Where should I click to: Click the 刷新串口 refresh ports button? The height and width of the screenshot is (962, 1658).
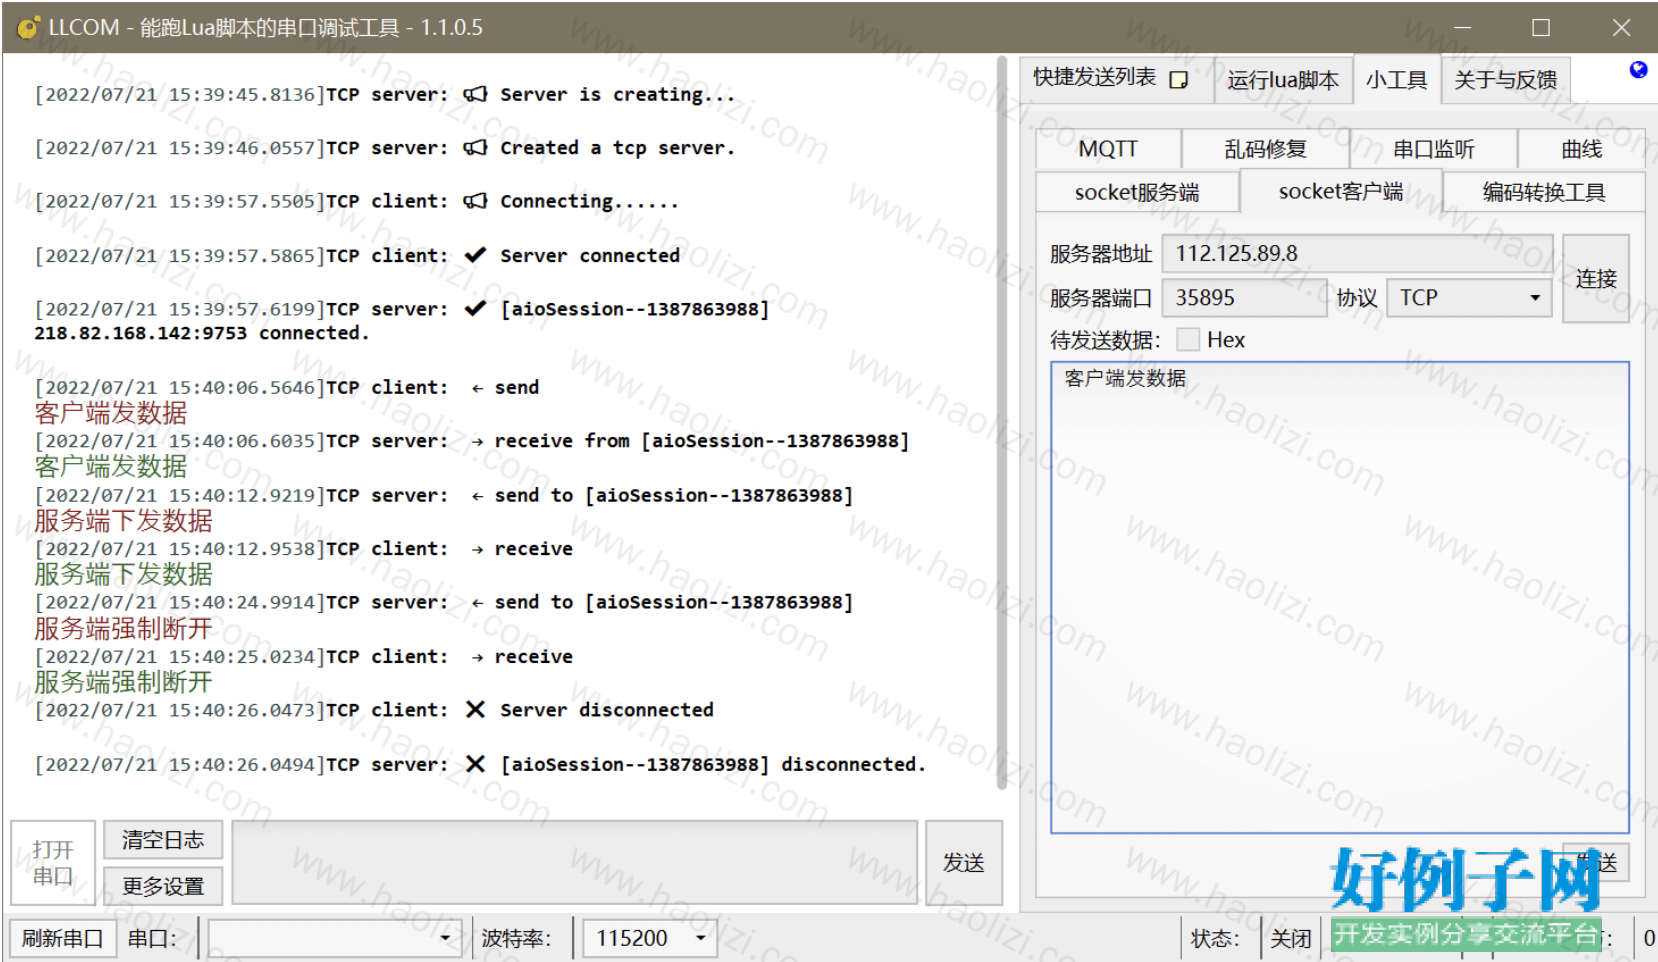pyautogui.click(x=63, y=938)
